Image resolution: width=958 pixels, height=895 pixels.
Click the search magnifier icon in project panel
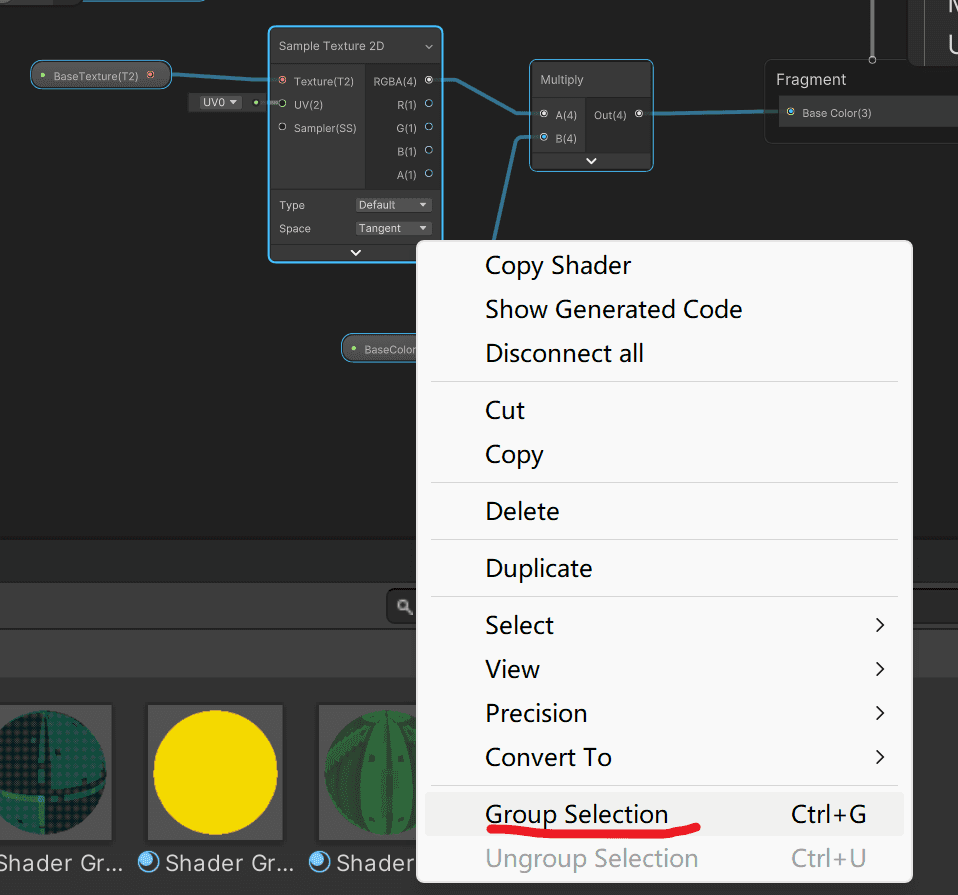(x=404, y=607)
